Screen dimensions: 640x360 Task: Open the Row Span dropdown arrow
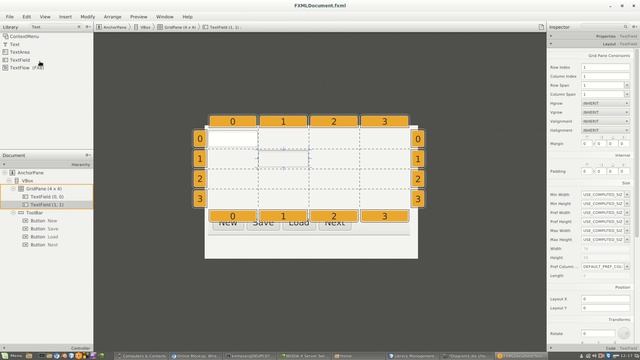pyautogui.click(x=627, y=85)
